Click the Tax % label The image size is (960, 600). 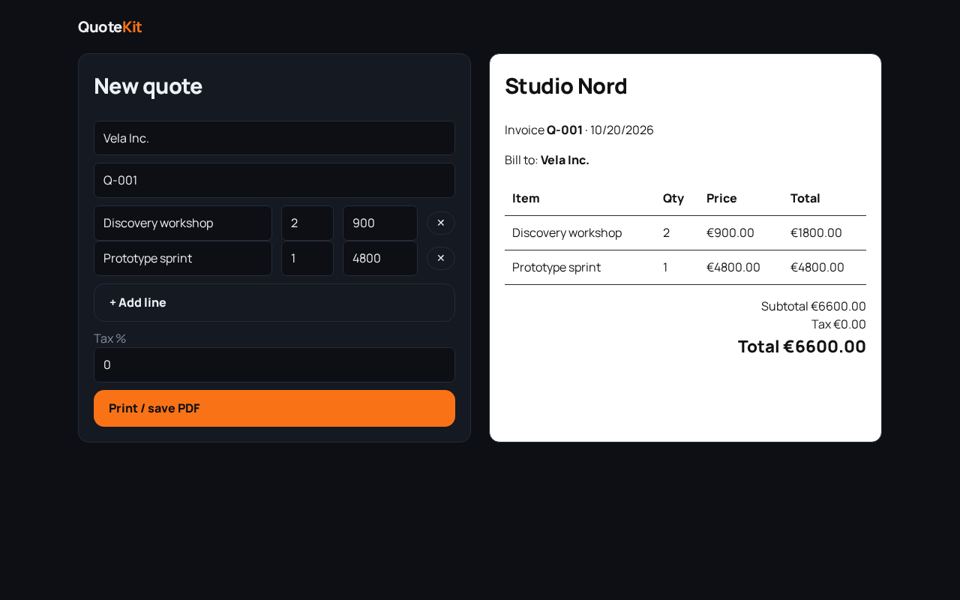110,338
